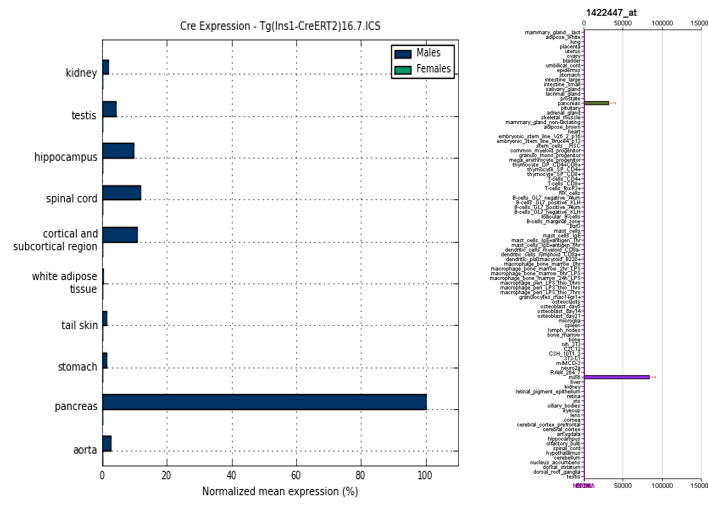
Task: Click the 'Males' legend label
Action: tap(429, 53)
